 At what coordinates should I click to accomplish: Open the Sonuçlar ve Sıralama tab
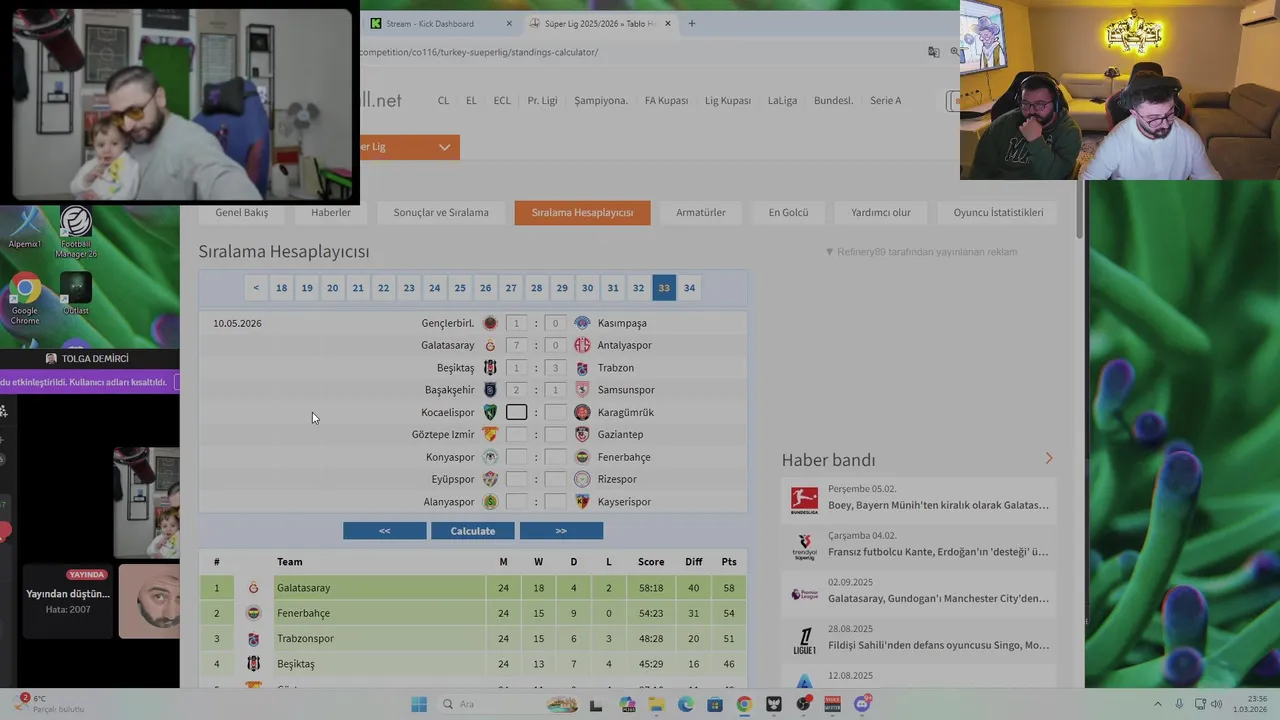tap(441, 212)
